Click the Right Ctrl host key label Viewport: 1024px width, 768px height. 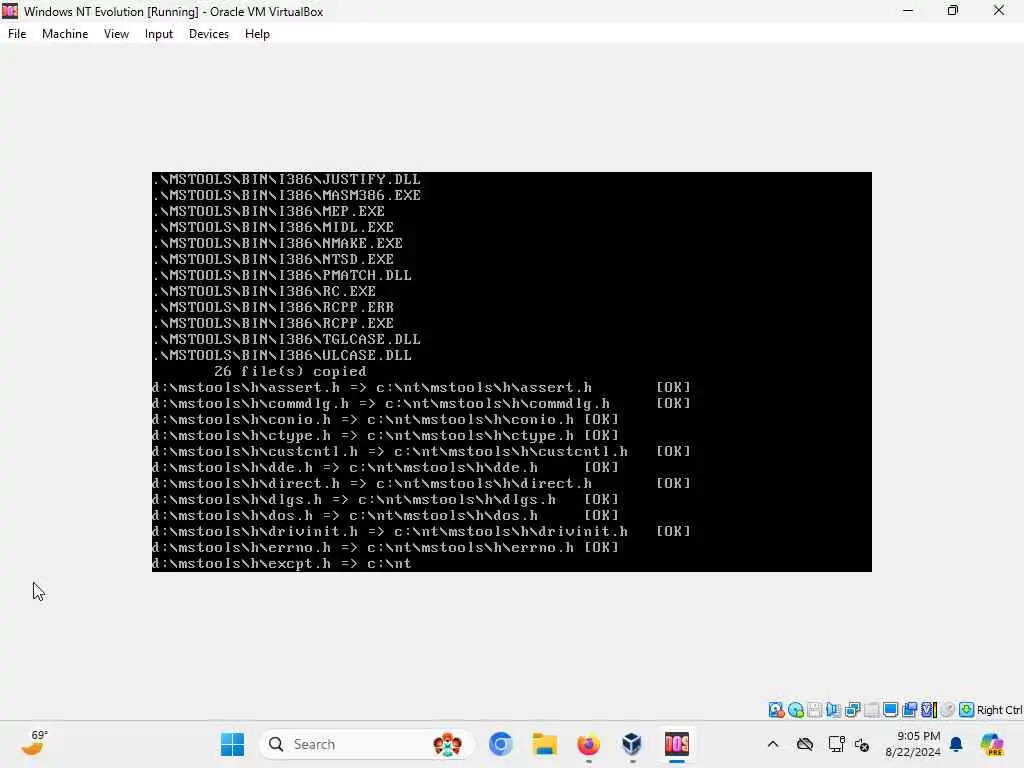click(999, 710)
